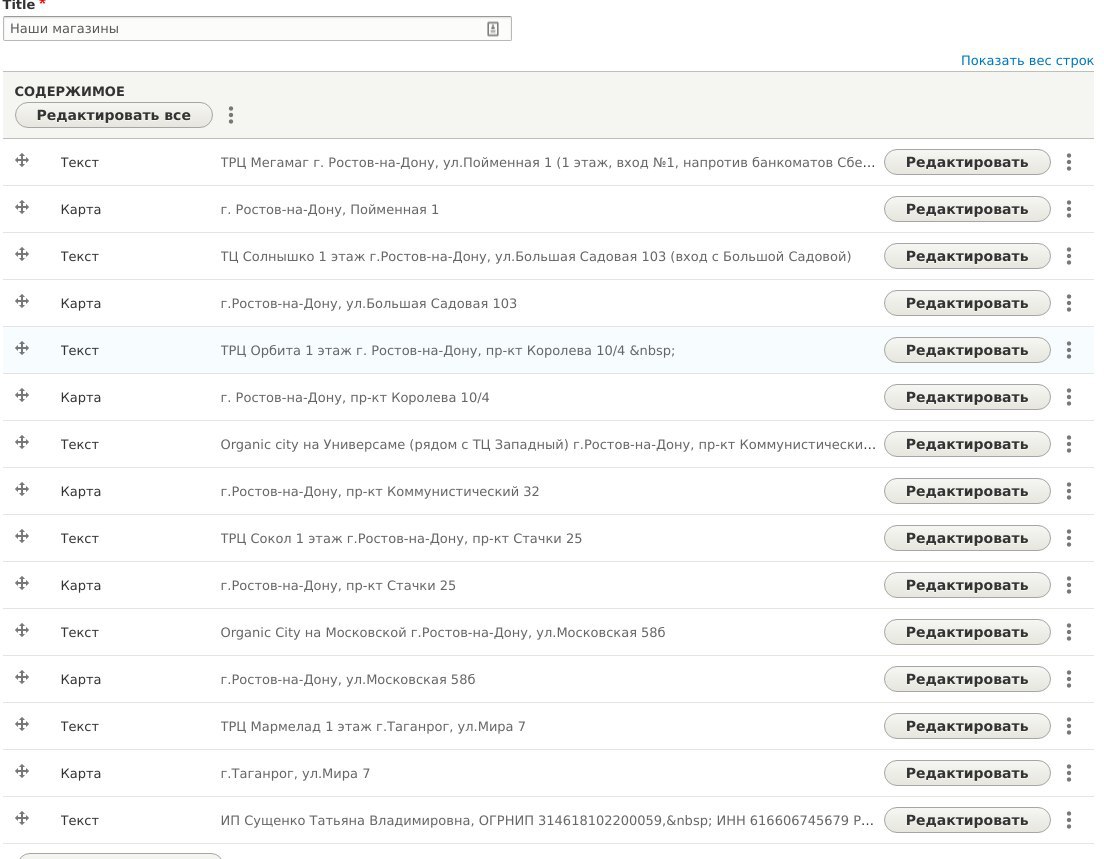Edit the Пойменная 1 map paragraph
Viewport: 1104px width, 859px height.
pos(967,209)
